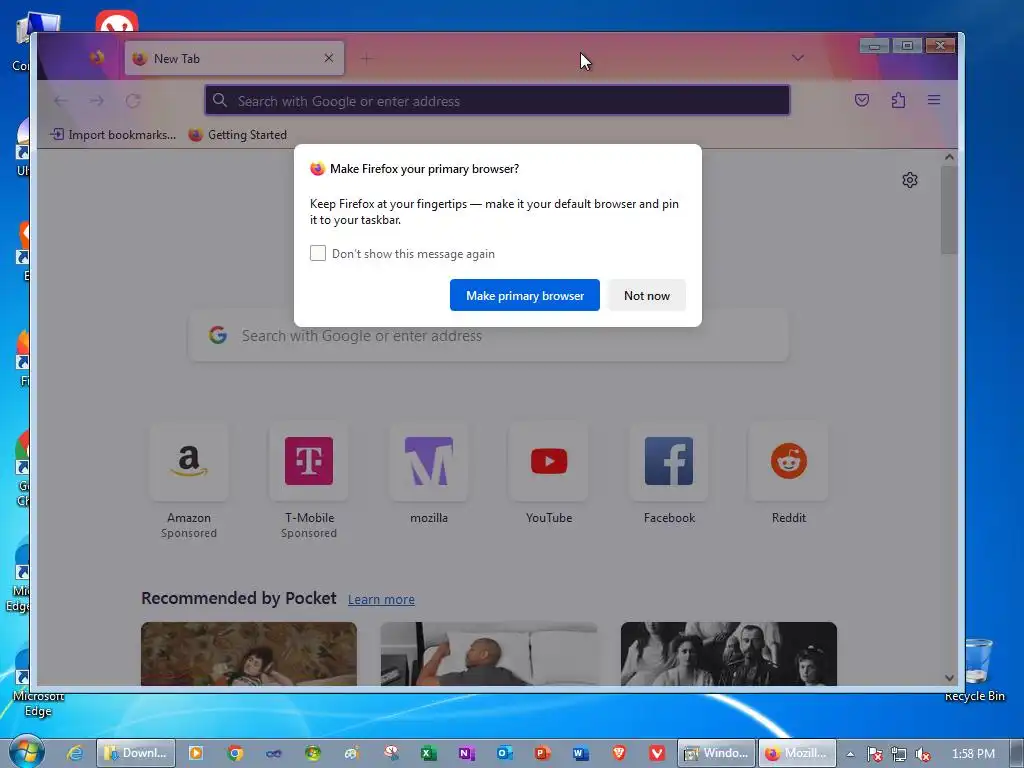Open the Windows Start menu

27,752
